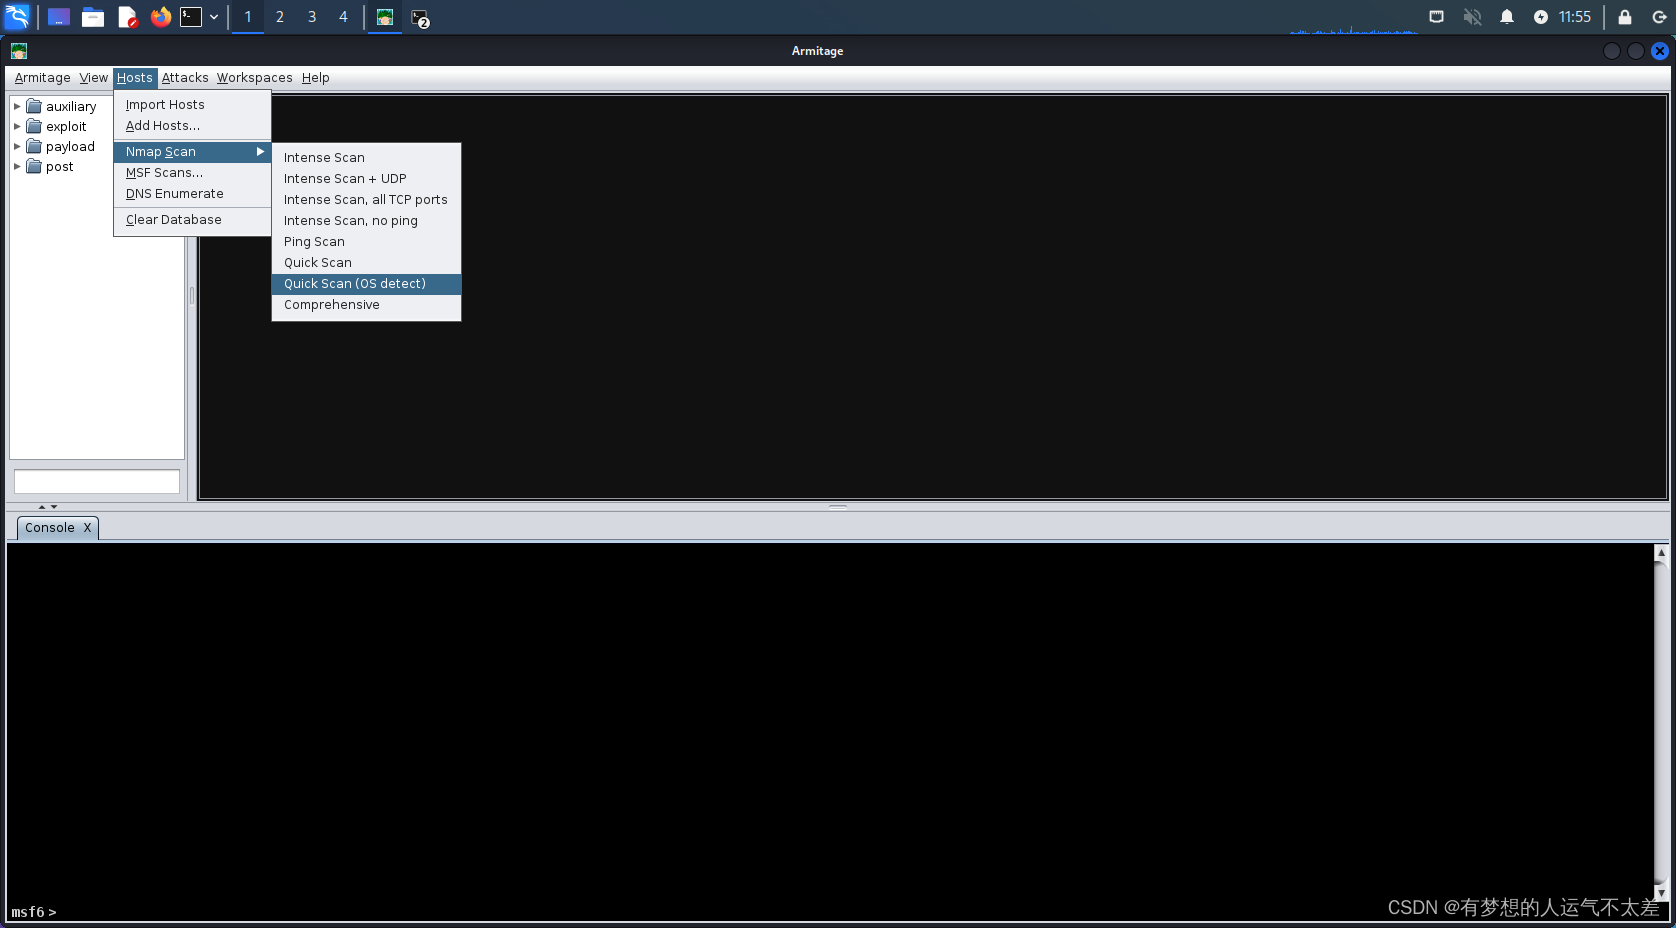Select the Nmap Scan submenu entry
1676x928 pixels.
tap(192, 152)
